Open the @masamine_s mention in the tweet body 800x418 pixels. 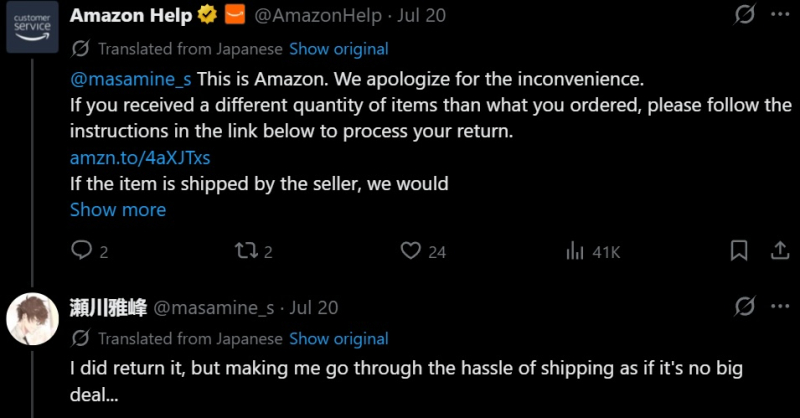[x=131, y=79]
